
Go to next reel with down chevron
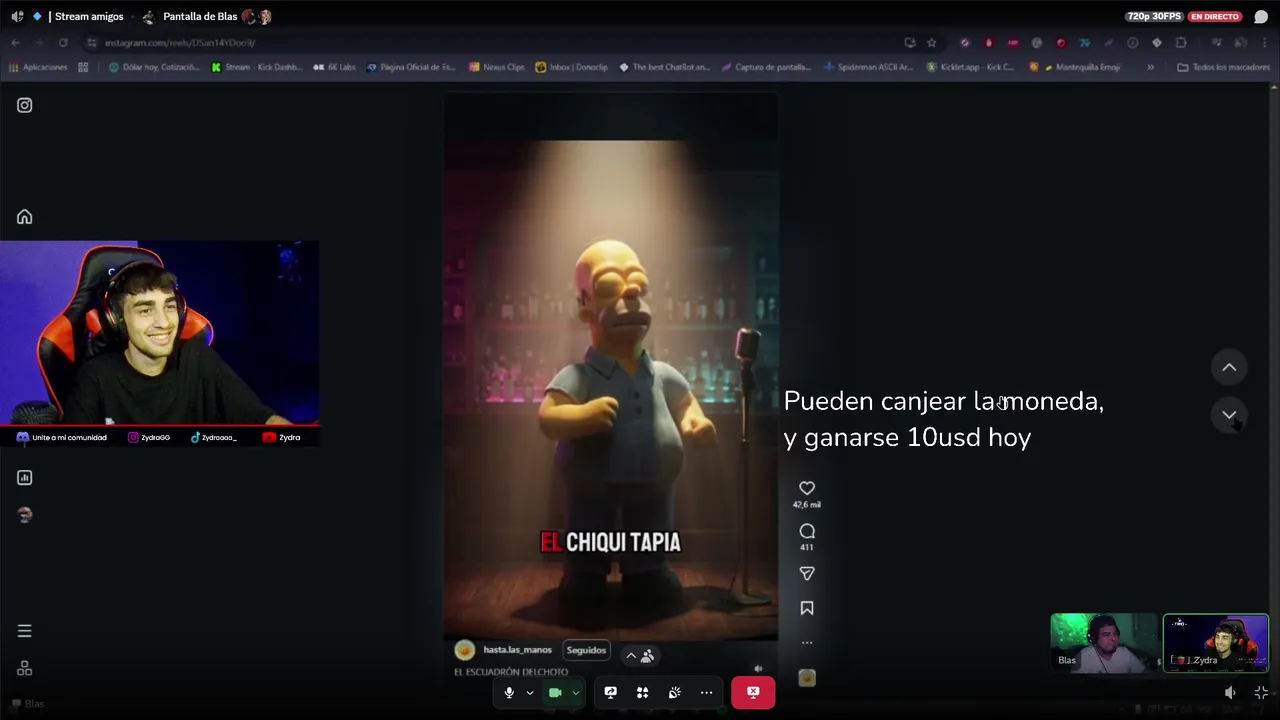(1229, 414)
